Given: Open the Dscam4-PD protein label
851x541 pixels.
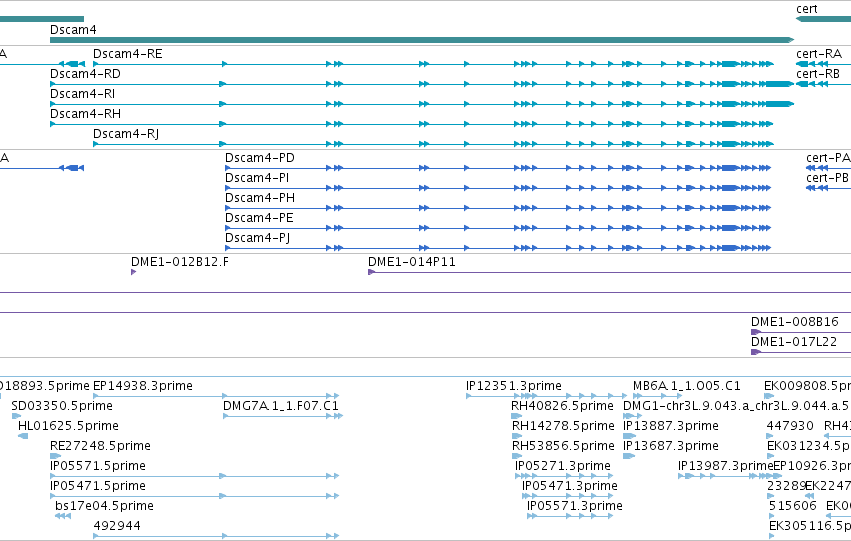Looking at the screenshot, I should tap(260, 158).
